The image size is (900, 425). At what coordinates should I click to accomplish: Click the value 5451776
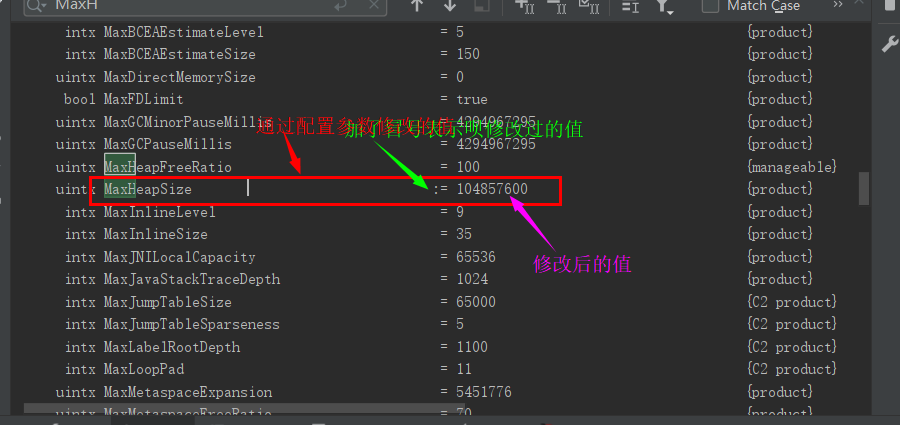point(484,392)
